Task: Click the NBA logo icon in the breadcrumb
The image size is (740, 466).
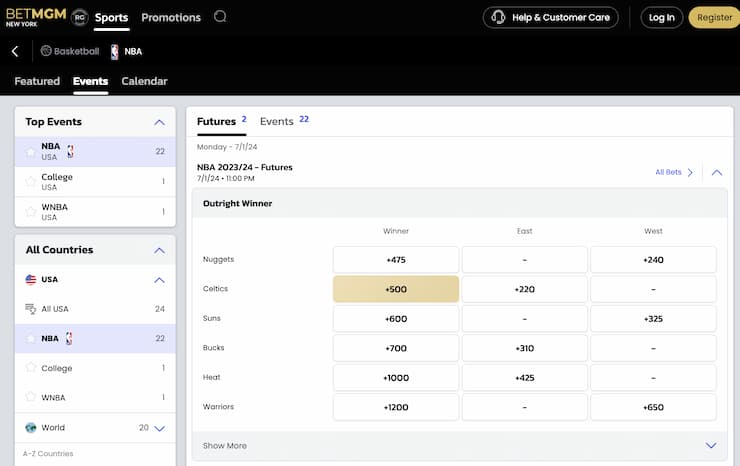Action: [x=115, y=51]
